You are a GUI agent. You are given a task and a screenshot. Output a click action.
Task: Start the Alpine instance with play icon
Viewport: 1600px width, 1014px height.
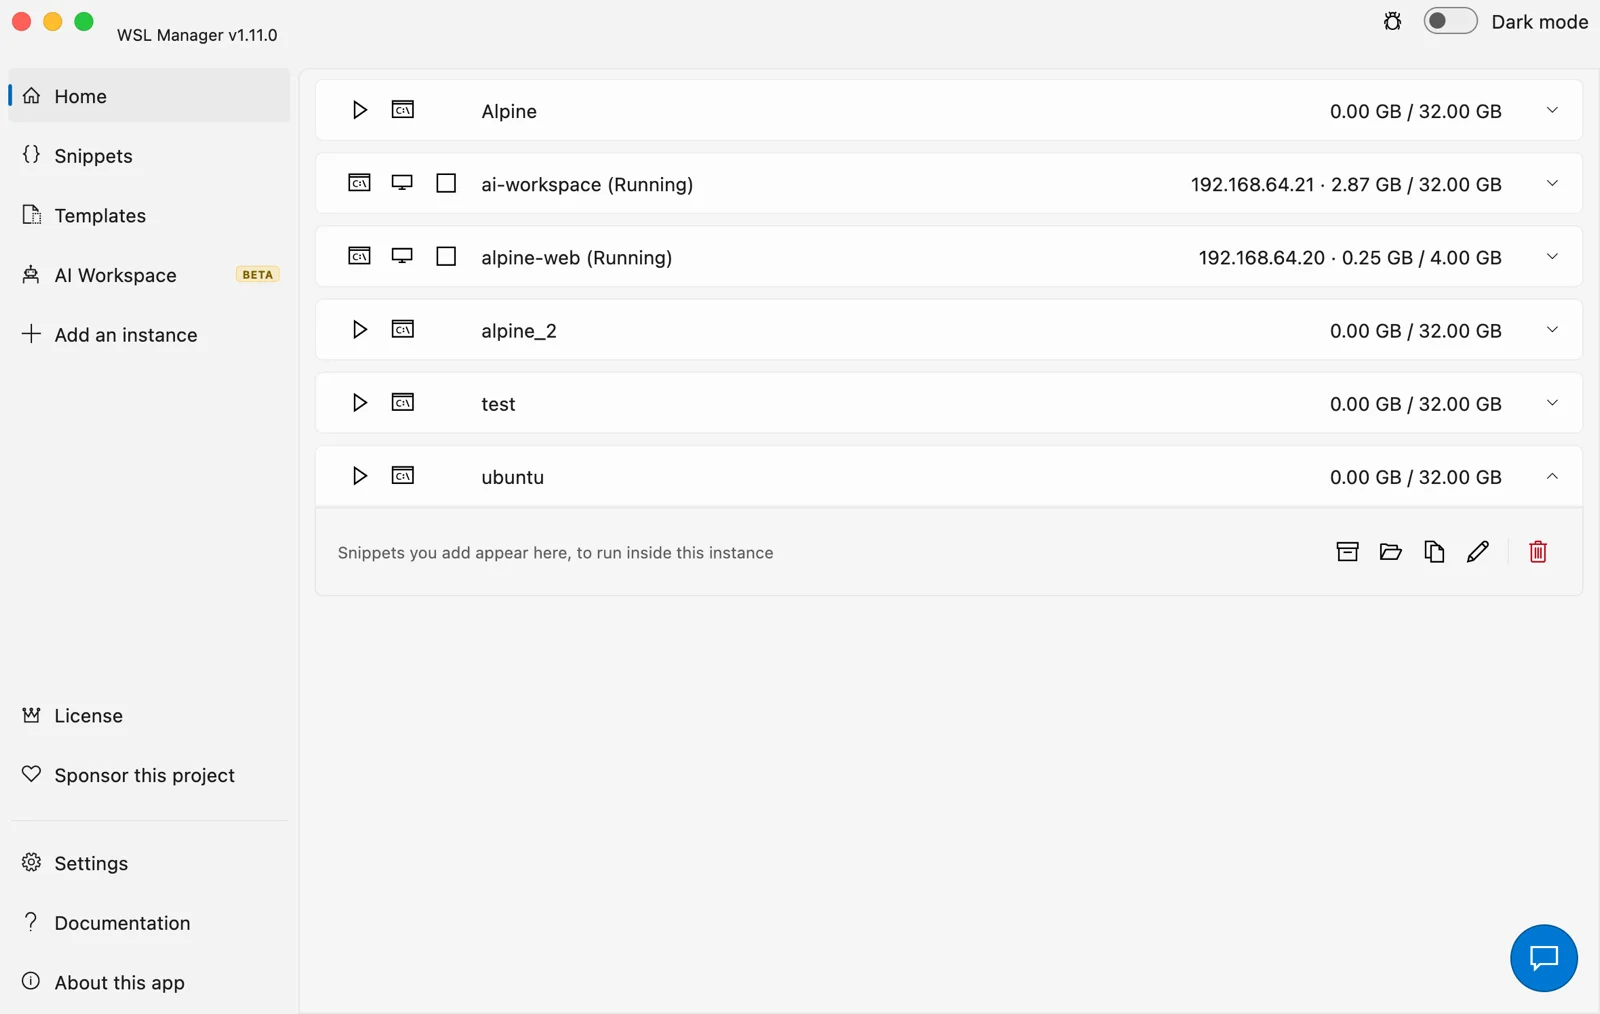(x=359, y=110)
